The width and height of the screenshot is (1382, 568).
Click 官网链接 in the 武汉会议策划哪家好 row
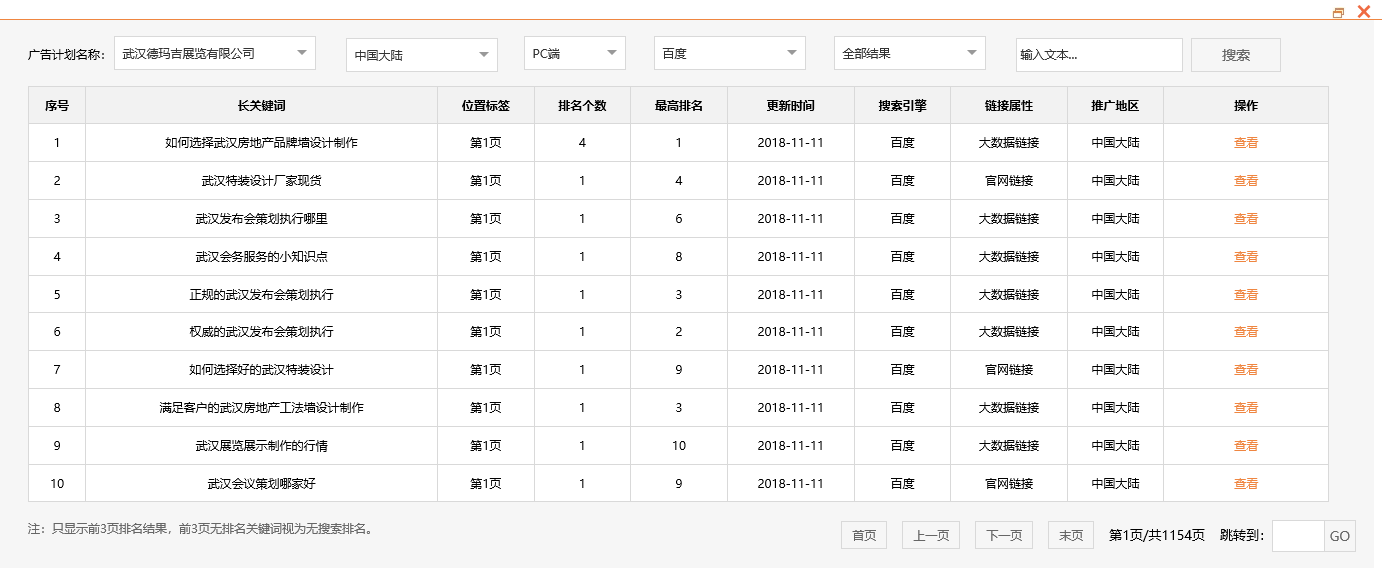click(x=1009, y=484)
